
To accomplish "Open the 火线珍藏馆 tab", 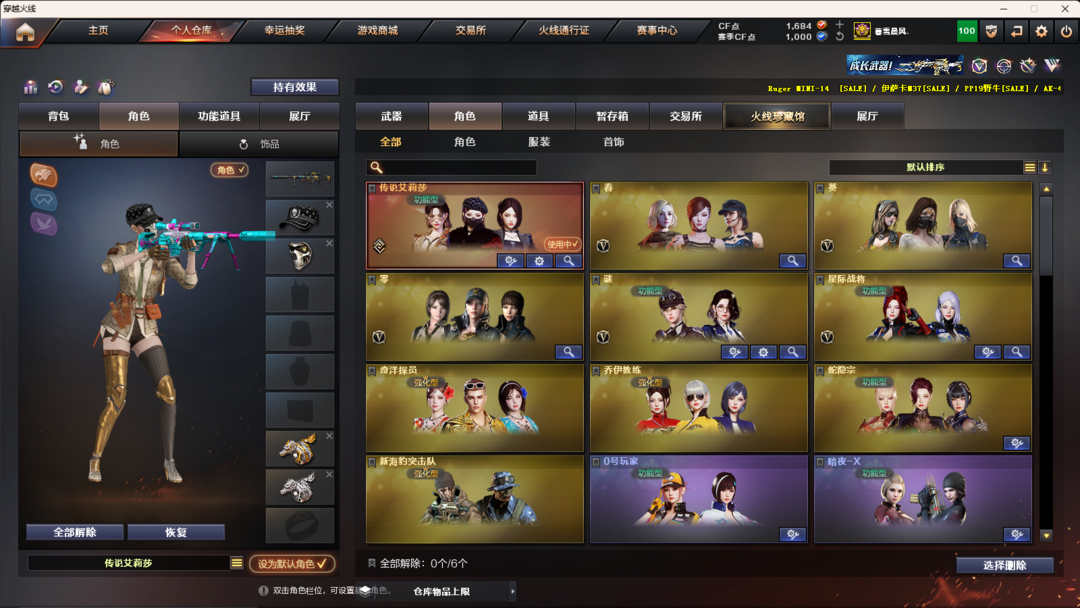I will [777, 116].
